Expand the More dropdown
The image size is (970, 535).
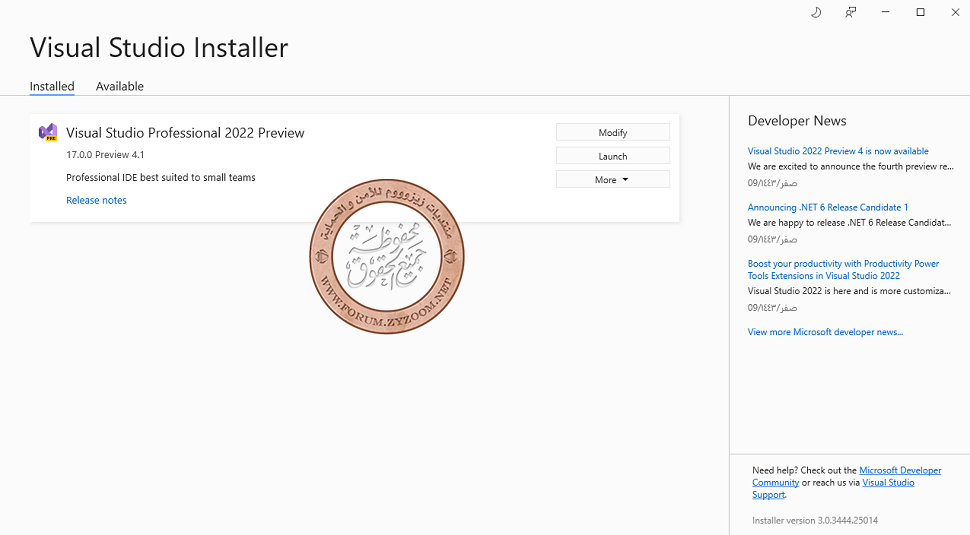coord(612,179)
